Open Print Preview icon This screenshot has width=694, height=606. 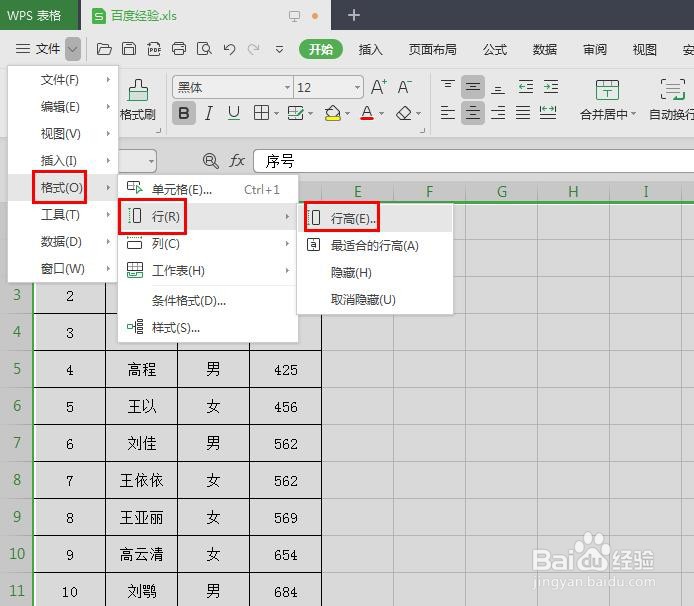pyautogui.click(x=204, y=49)
